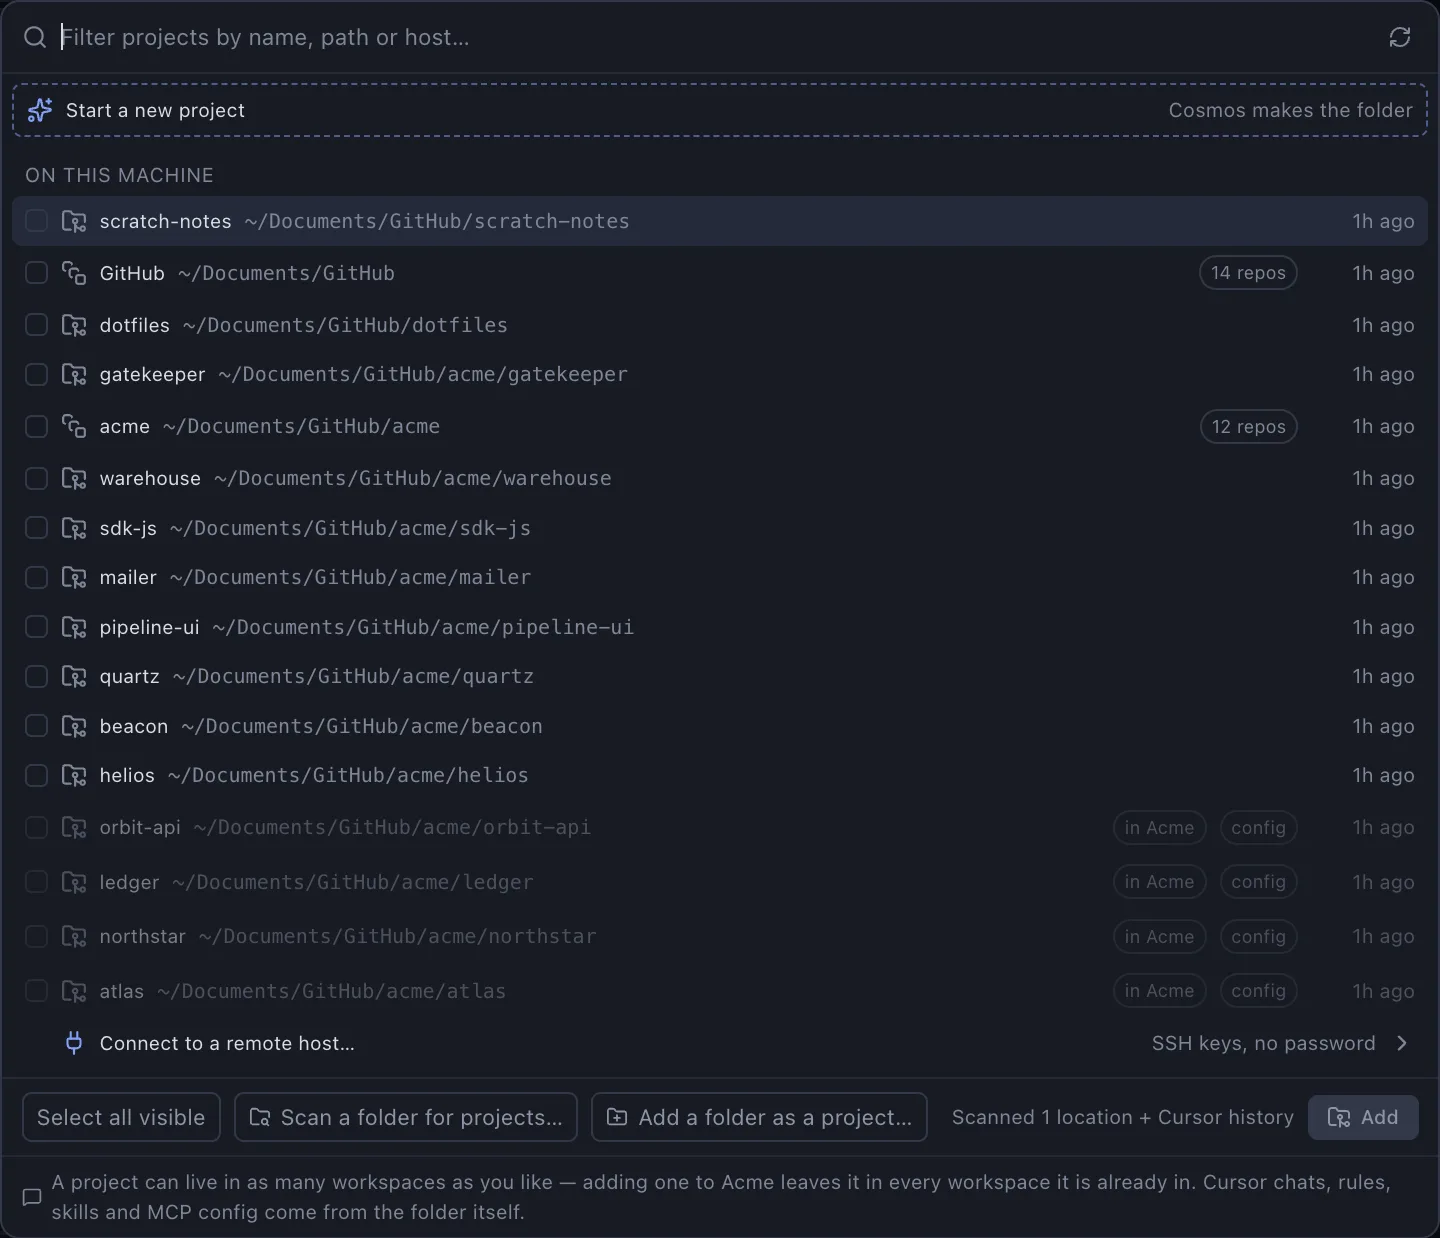The width and height of the screenshot is (1440, 1238).
Task: Open Connect to a remote host…
Action: (720, 1043)
